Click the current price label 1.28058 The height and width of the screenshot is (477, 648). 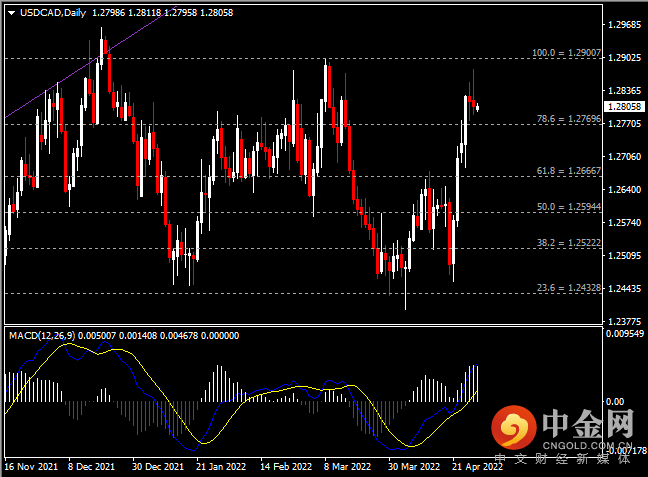[624, 107]
